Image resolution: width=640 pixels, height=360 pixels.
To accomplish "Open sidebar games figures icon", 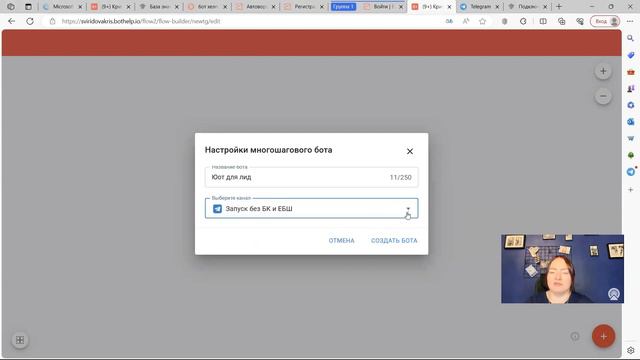I will tap(631, 89).
